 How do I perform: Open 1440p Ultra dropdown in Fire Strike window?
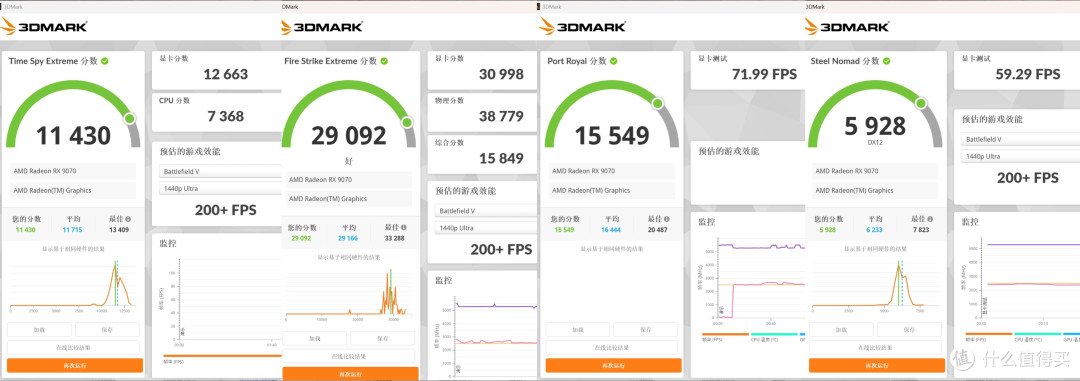click(486, 228)
